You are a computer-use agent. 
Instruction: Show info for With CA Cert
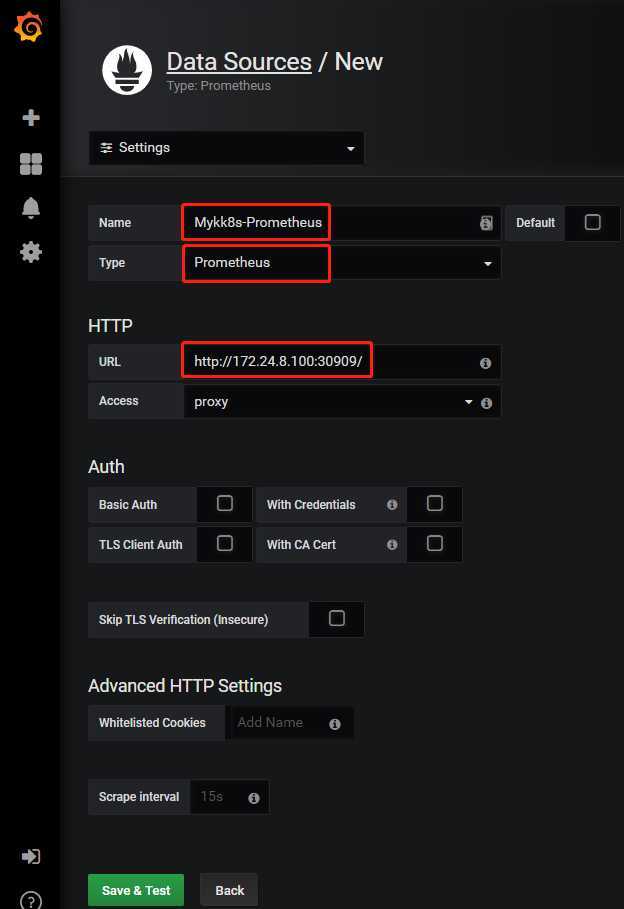[392, 545]
